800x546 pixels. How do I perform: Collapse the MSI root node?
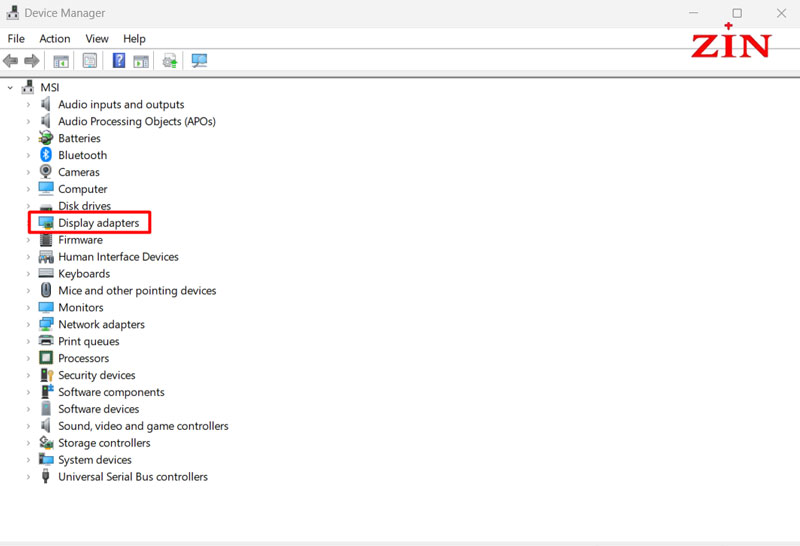[10, 88]
